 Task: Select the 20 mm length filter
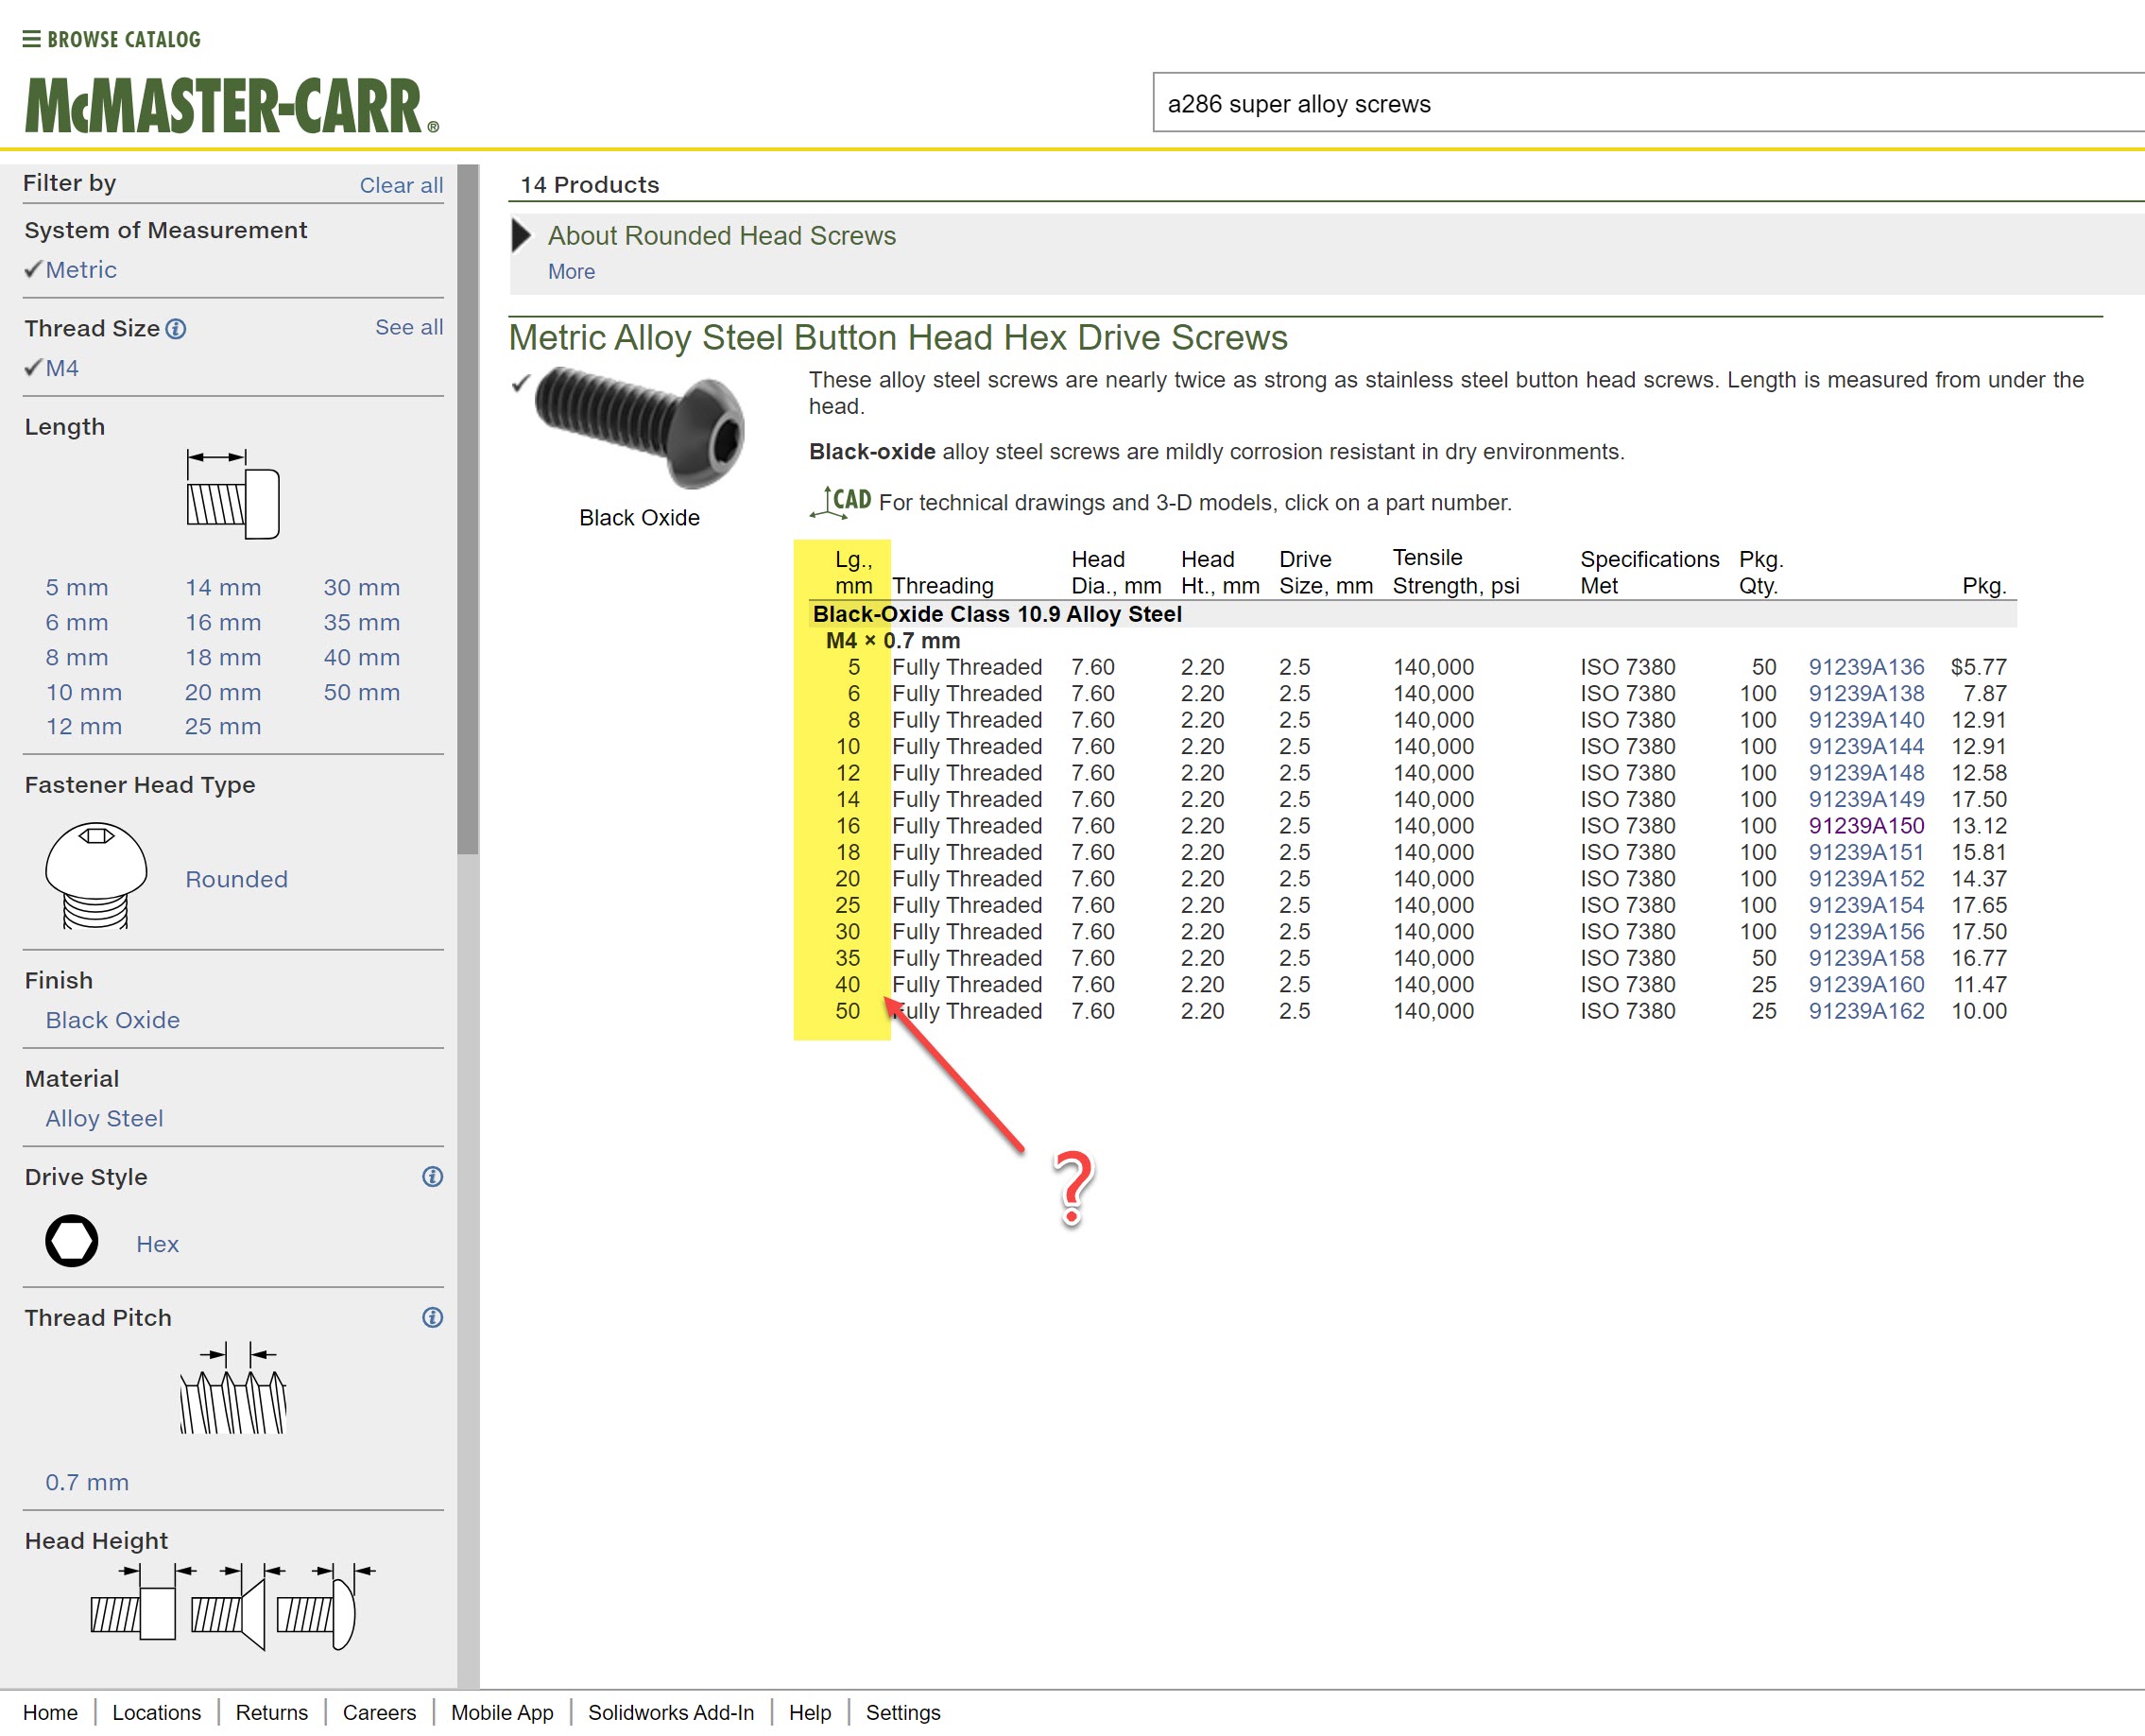pyautogui.click(x=223, y=692)
